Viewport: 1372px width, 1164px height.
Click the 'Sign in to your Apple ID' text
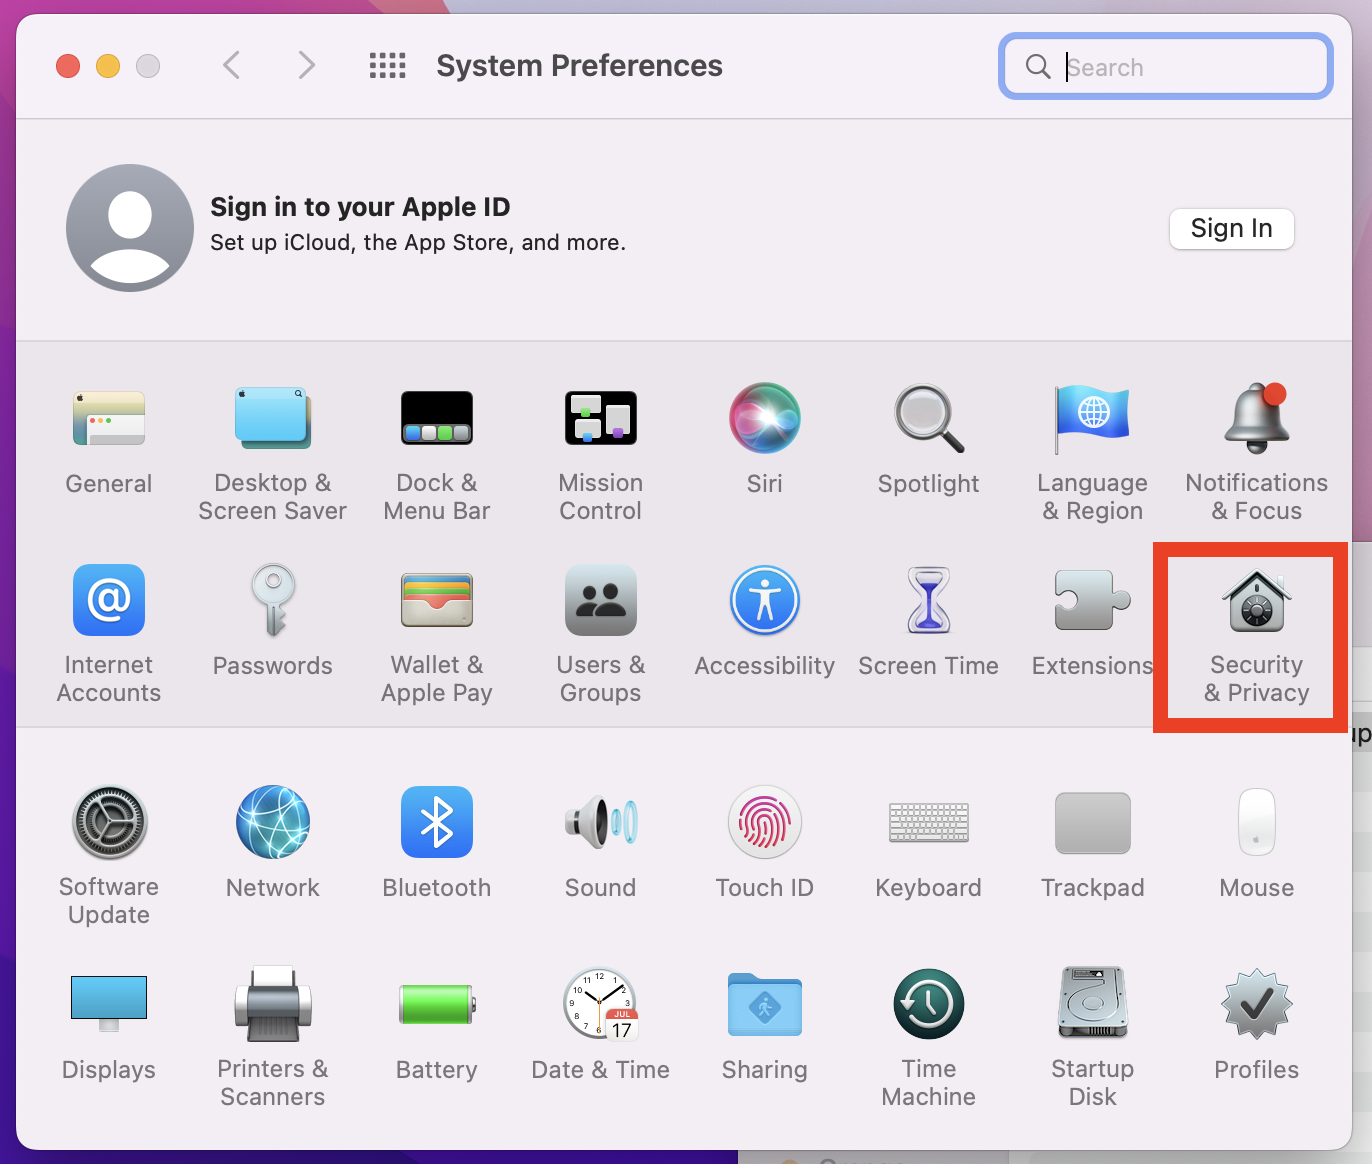tap(360, 207)
